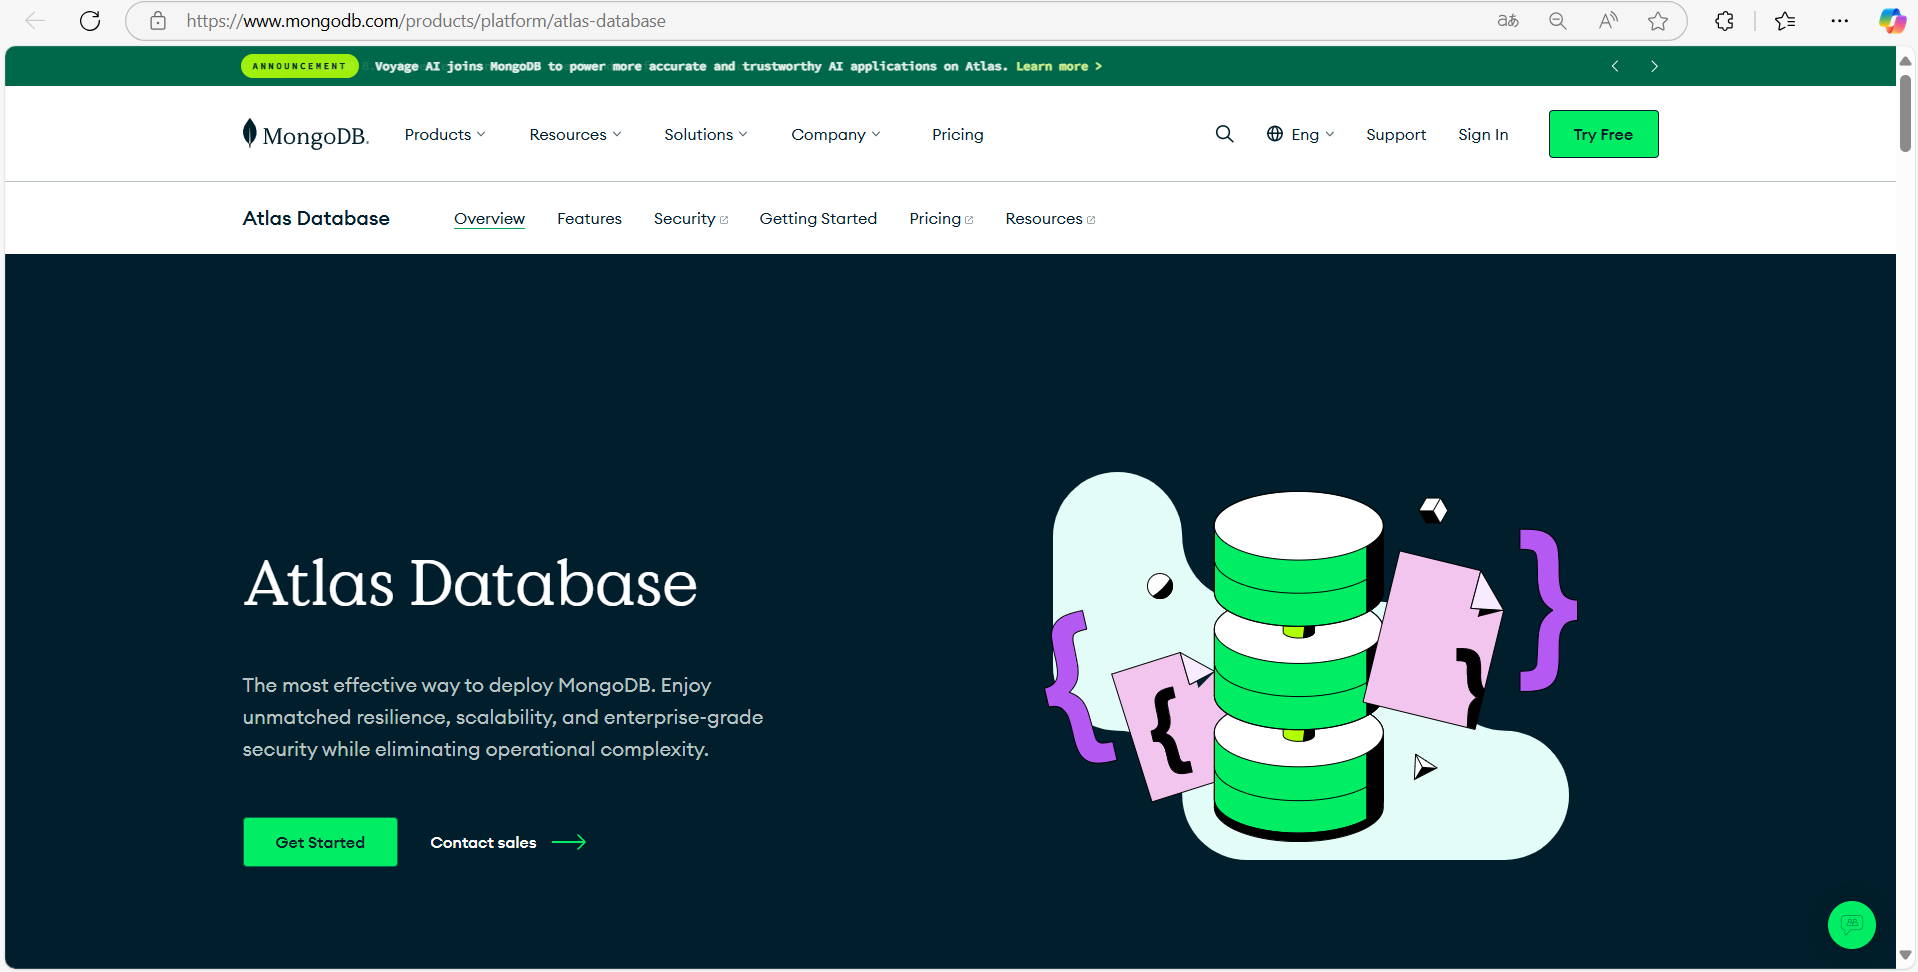Click the browser address bar URL
Image resolution: width=1918 pixels, height=972 pixels.
[x=426, y=21]
